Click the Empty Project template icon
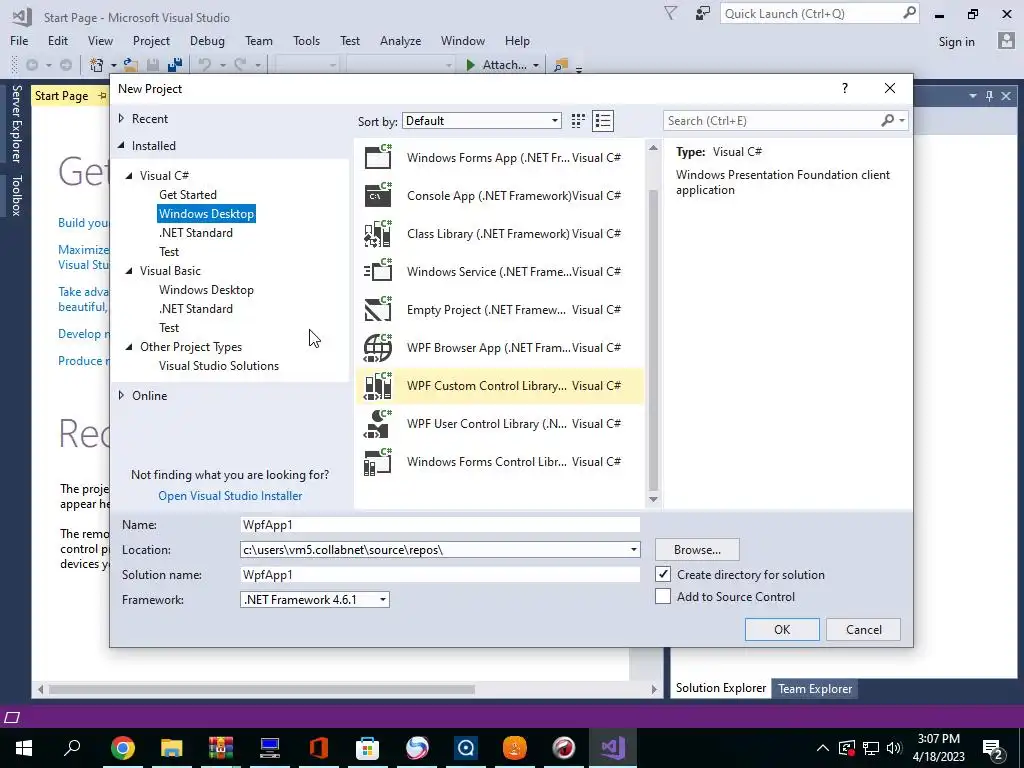 click(x=377, y=309)
